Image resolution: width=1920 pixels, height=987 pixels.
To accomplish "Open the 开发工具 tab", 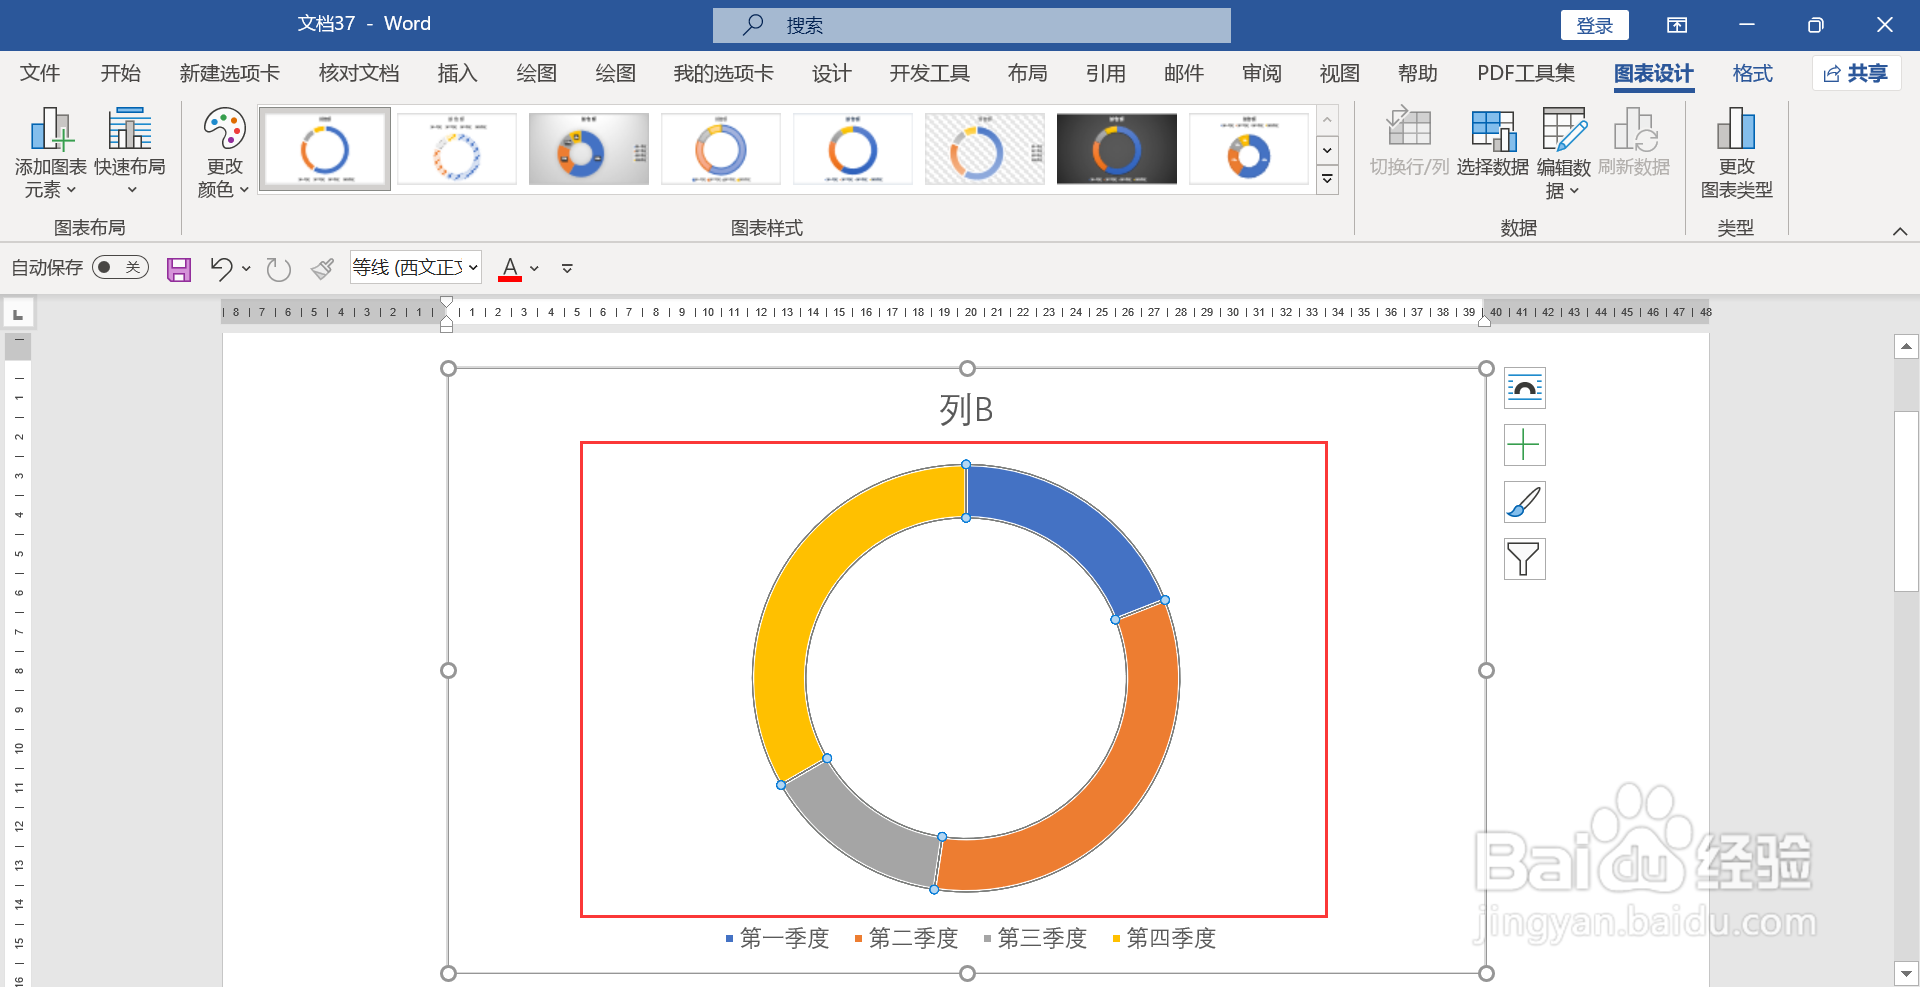I will click(929, 73).
